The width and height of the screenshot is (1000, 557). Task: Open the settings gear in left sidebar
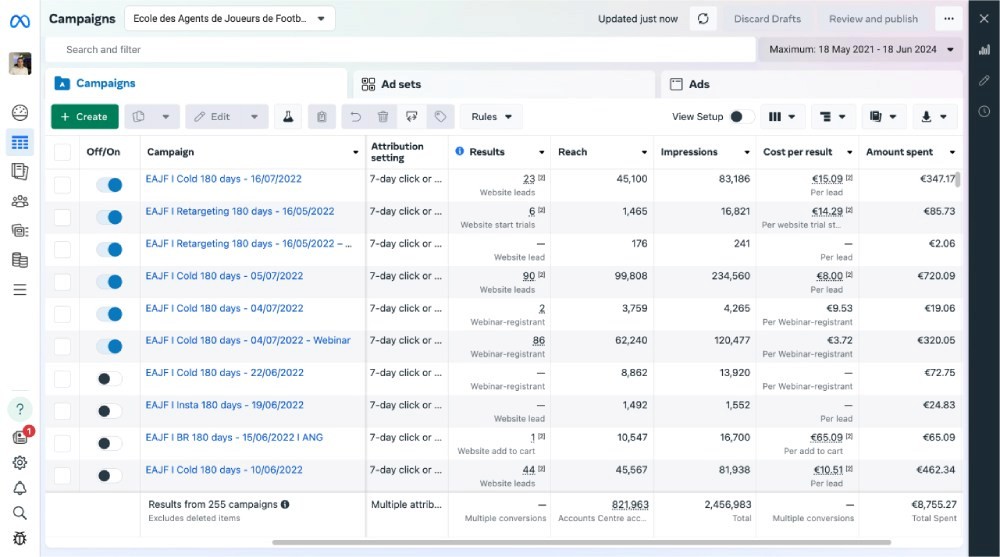pos(20,463)
